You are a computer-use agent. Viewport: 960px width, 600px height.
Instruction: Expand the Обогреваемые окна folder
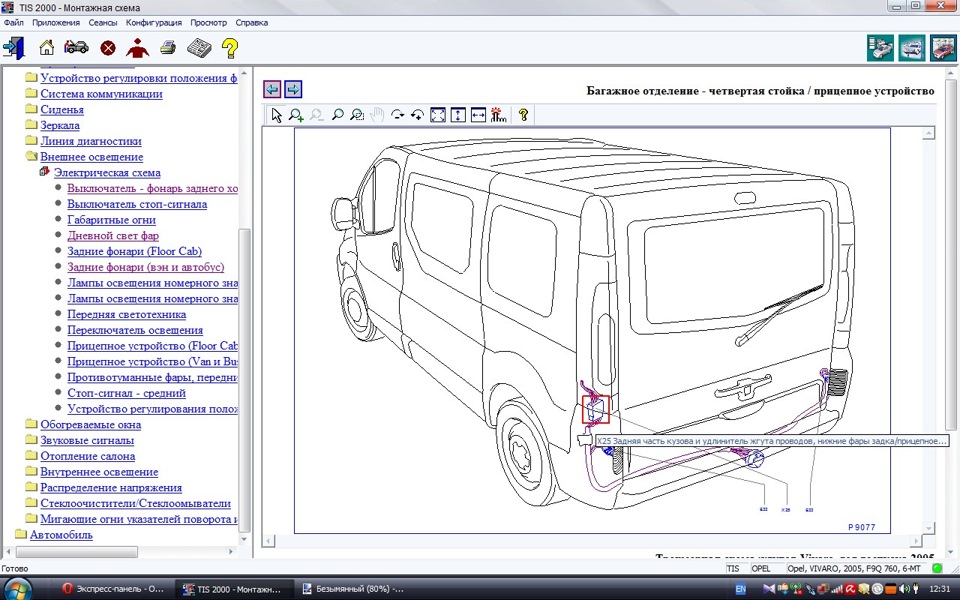click(31, 424)
